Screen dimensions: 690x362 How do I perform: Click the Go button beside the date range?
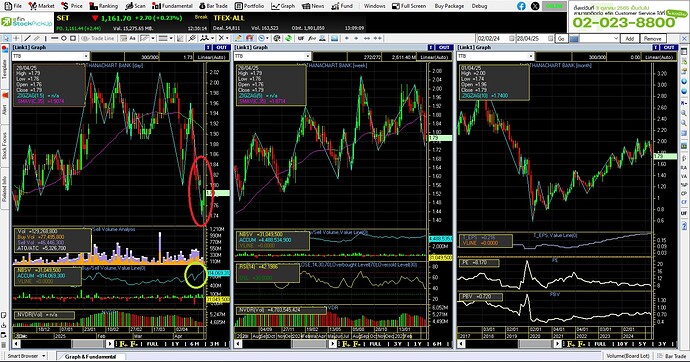[561, 39]
